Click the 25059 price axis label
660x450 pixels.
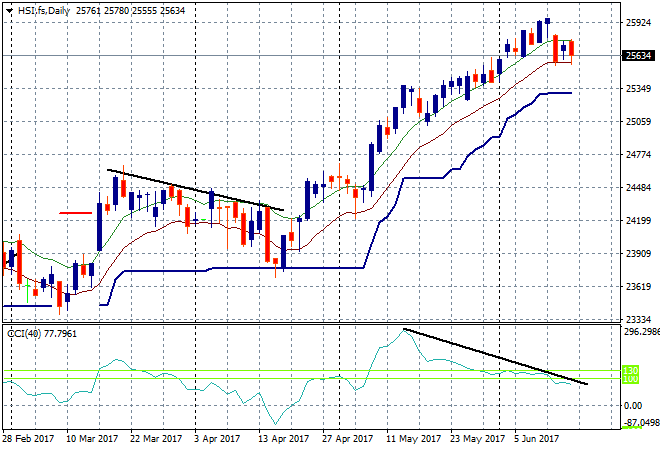click(x=639, y=122)
